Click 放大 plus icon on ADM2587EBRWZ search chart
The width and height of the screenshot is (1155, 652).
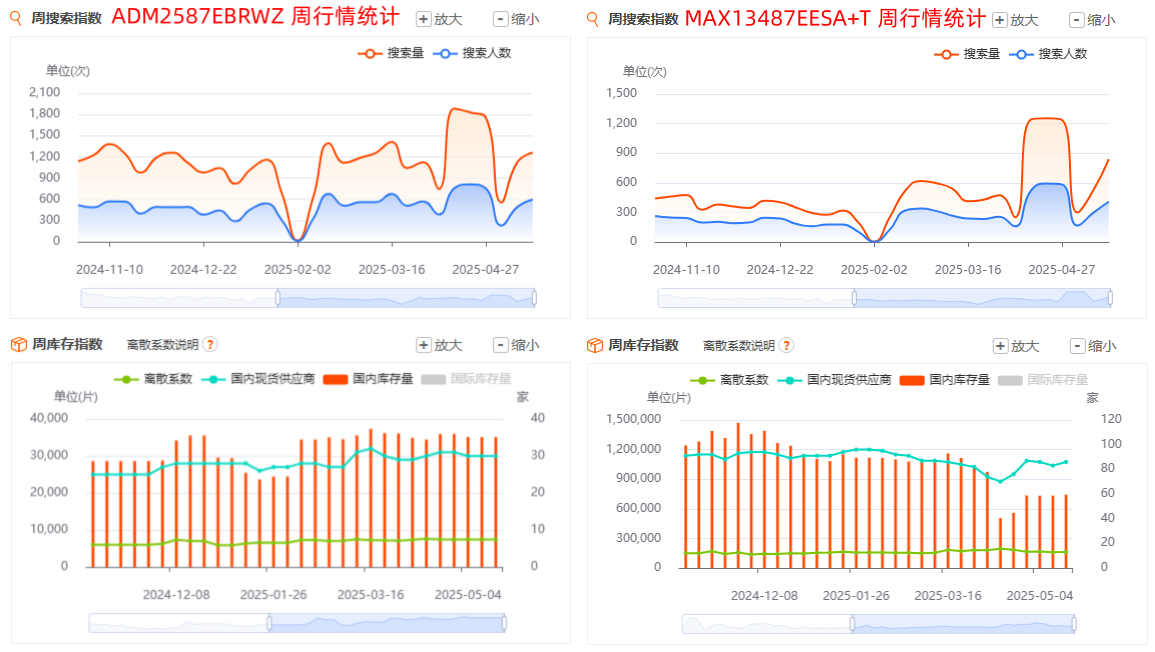(x=424, y=19)
